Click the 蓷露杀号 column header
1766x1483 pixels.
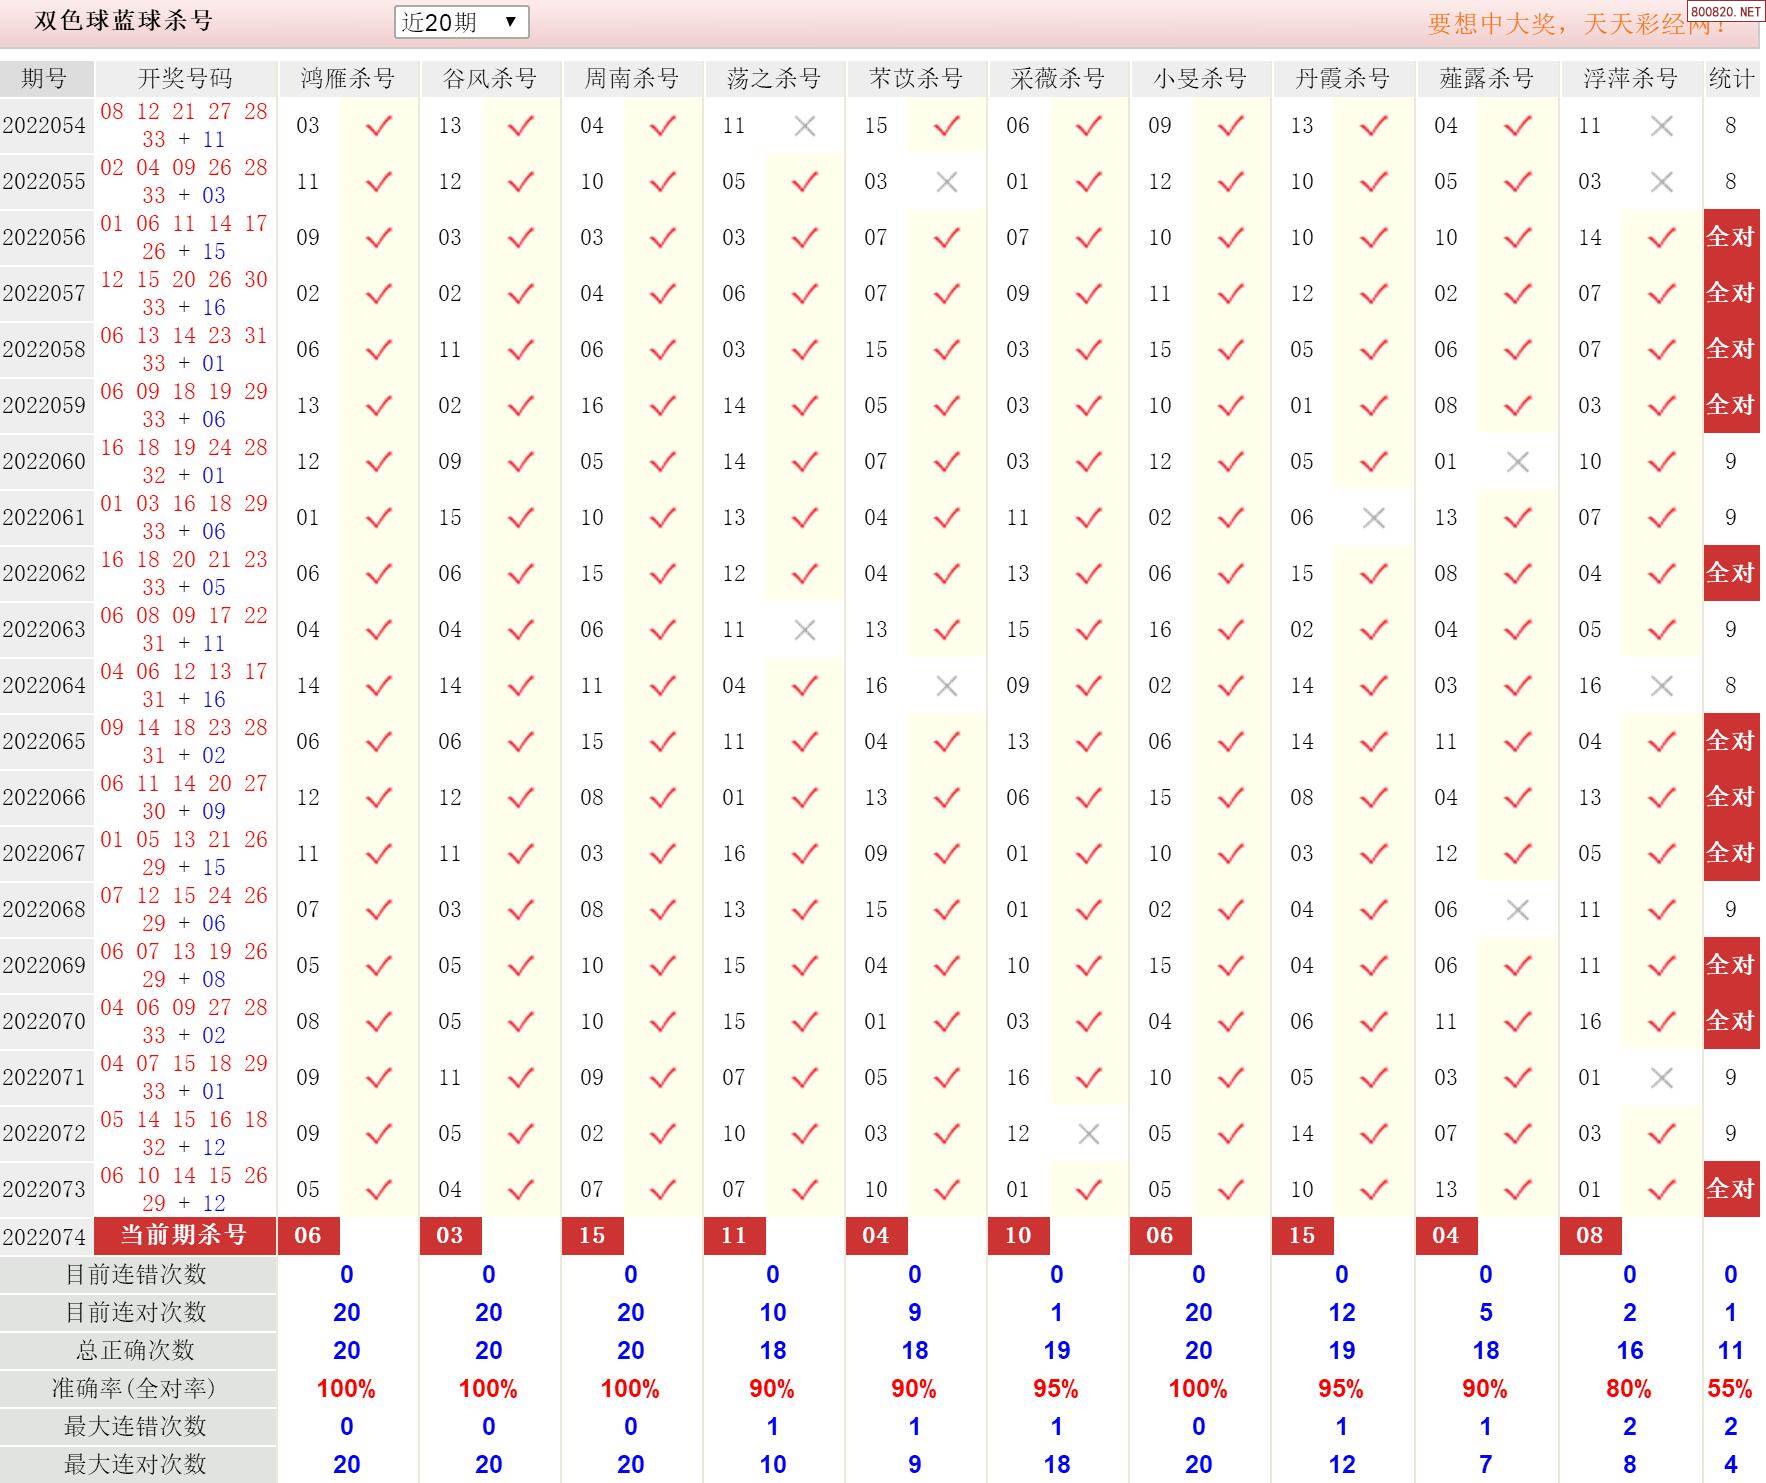click(x=1487, y=78)
